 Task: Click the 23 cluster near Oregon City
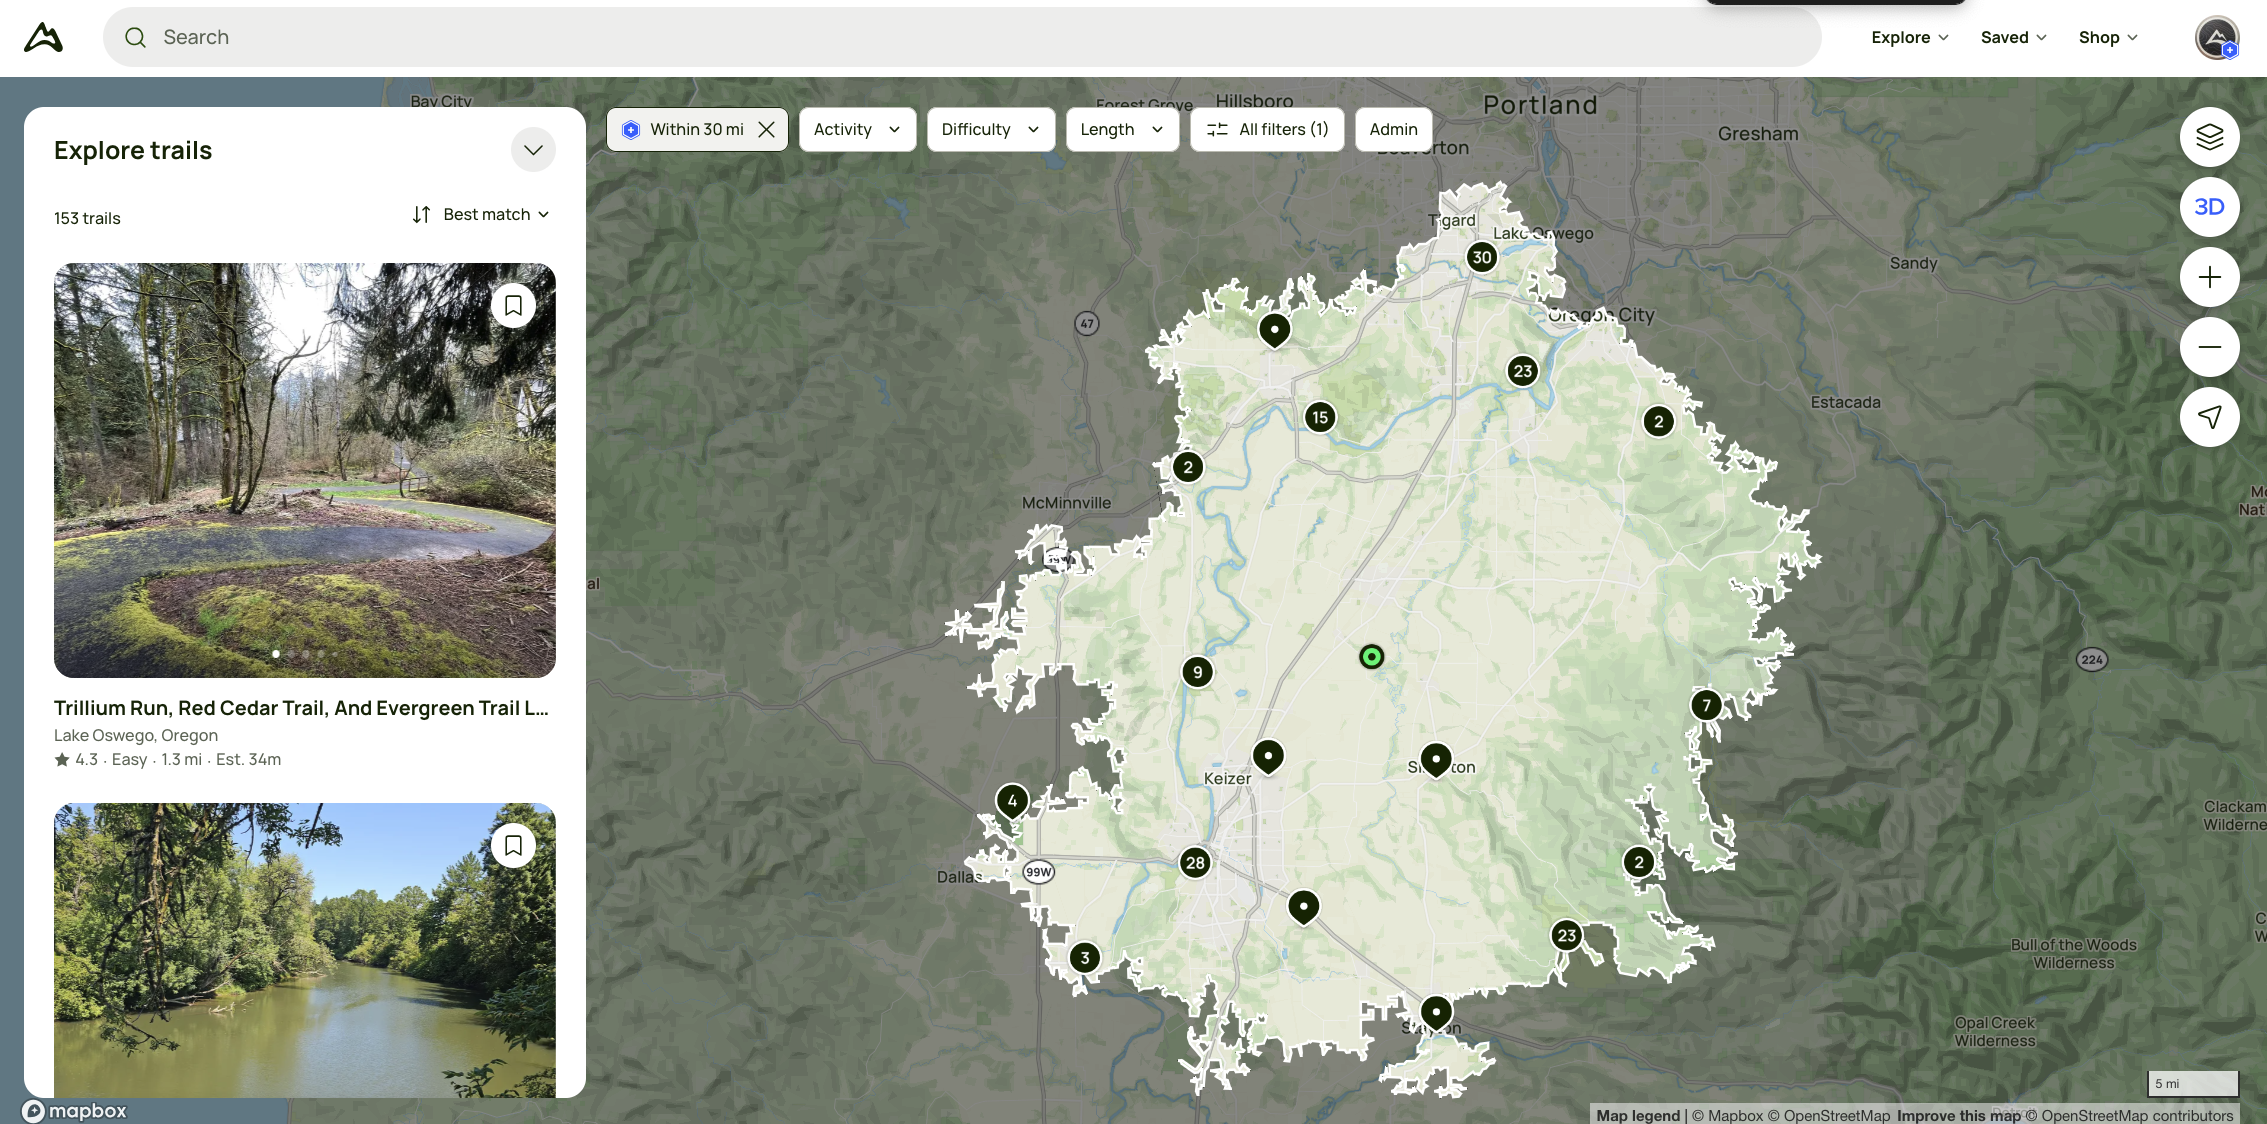coord(1523,371)
